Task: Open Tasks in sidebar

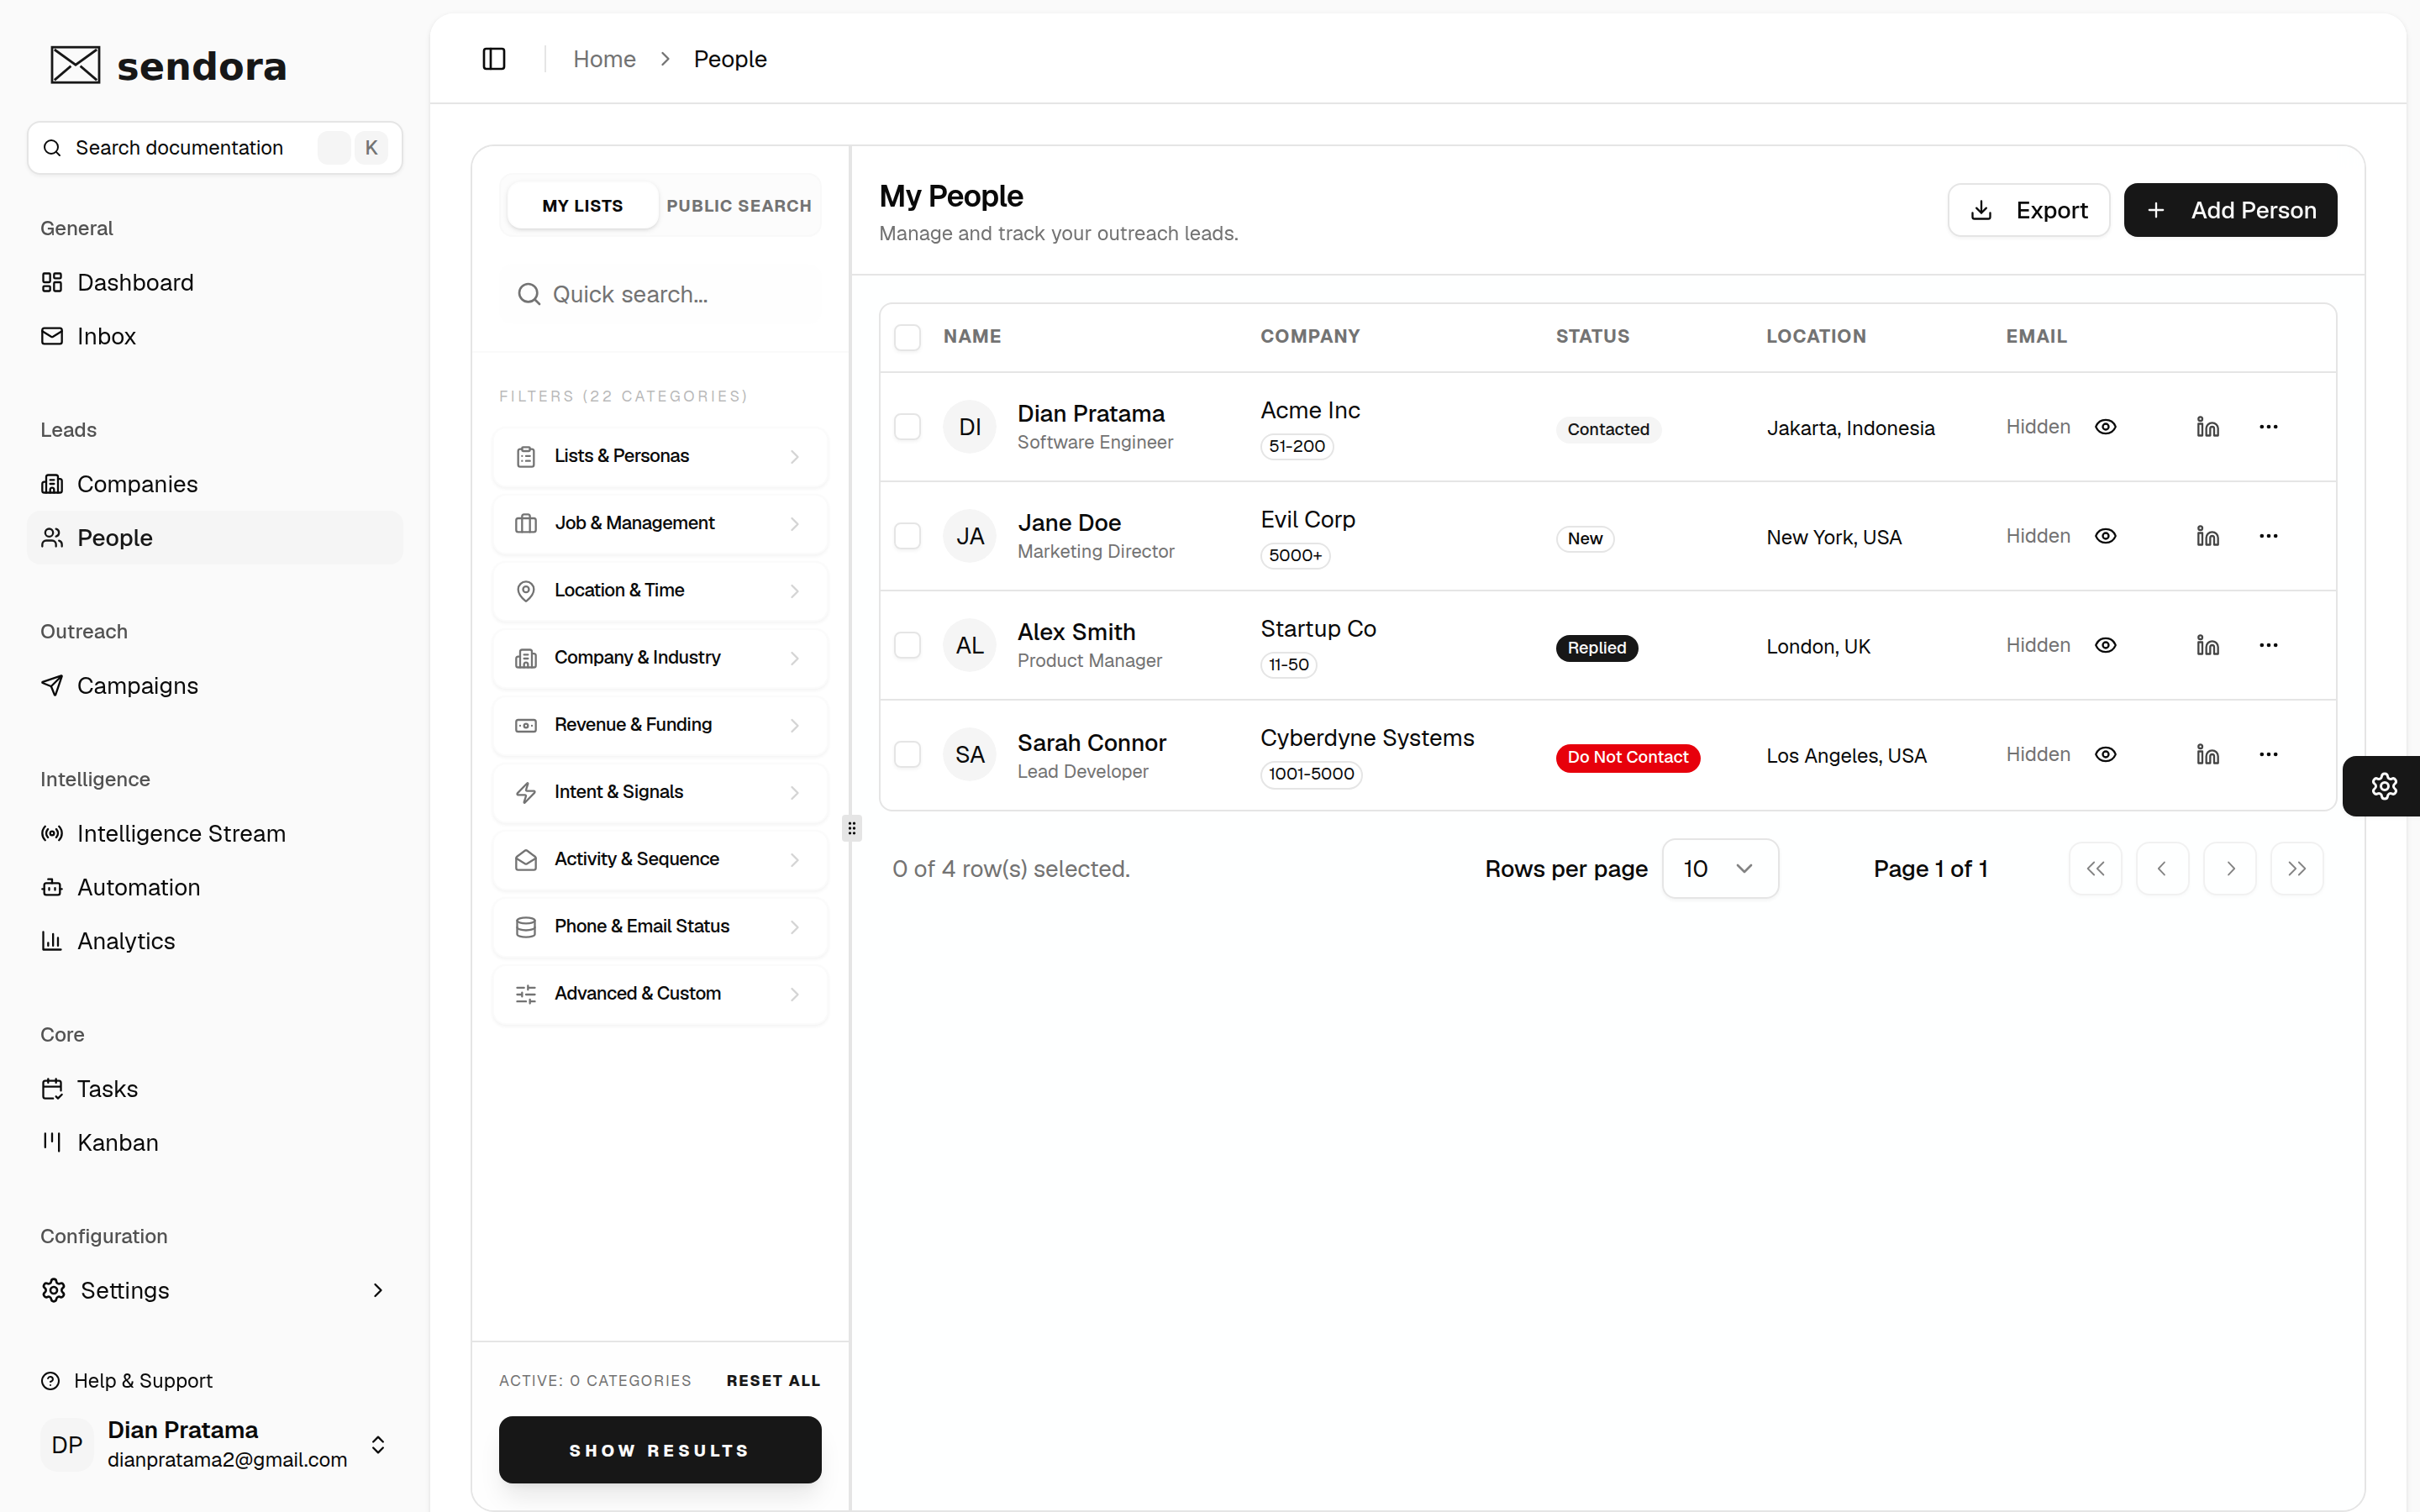Action: [215, 1089]
